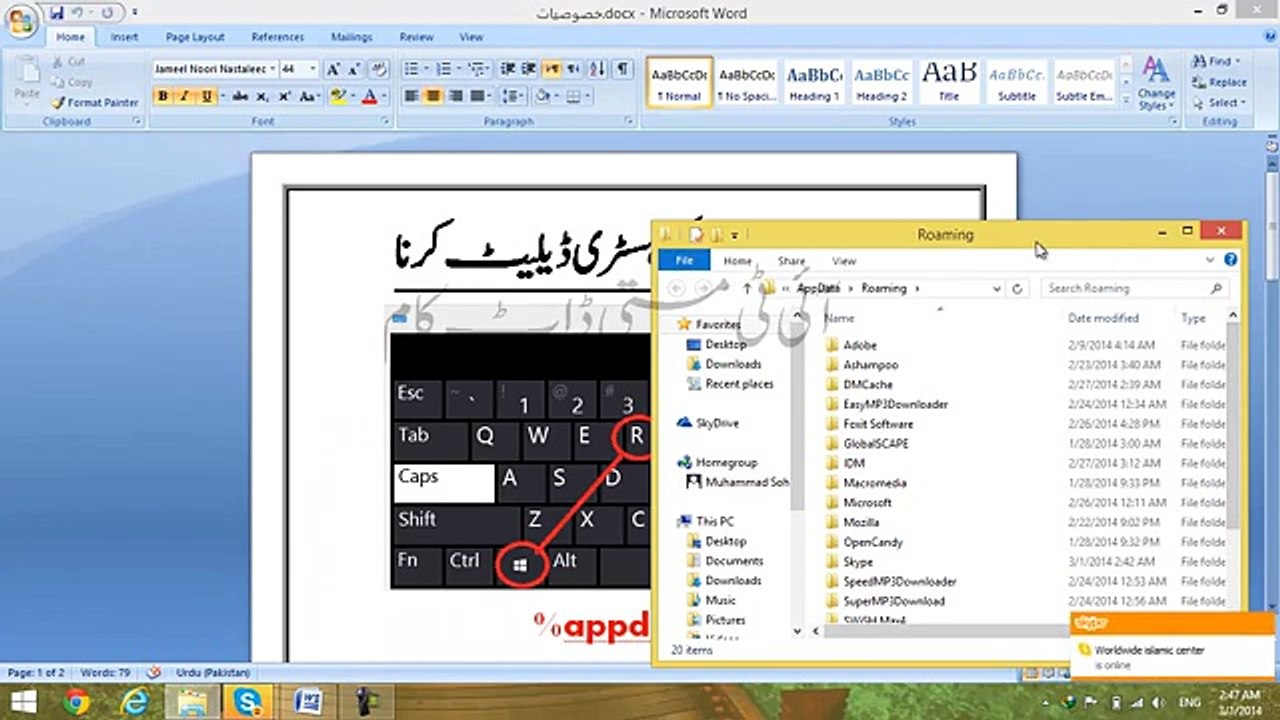Viewport: 1280px width, 720px height.
Task: Click the Office button in Word
Action: click(x=21, y=19)
